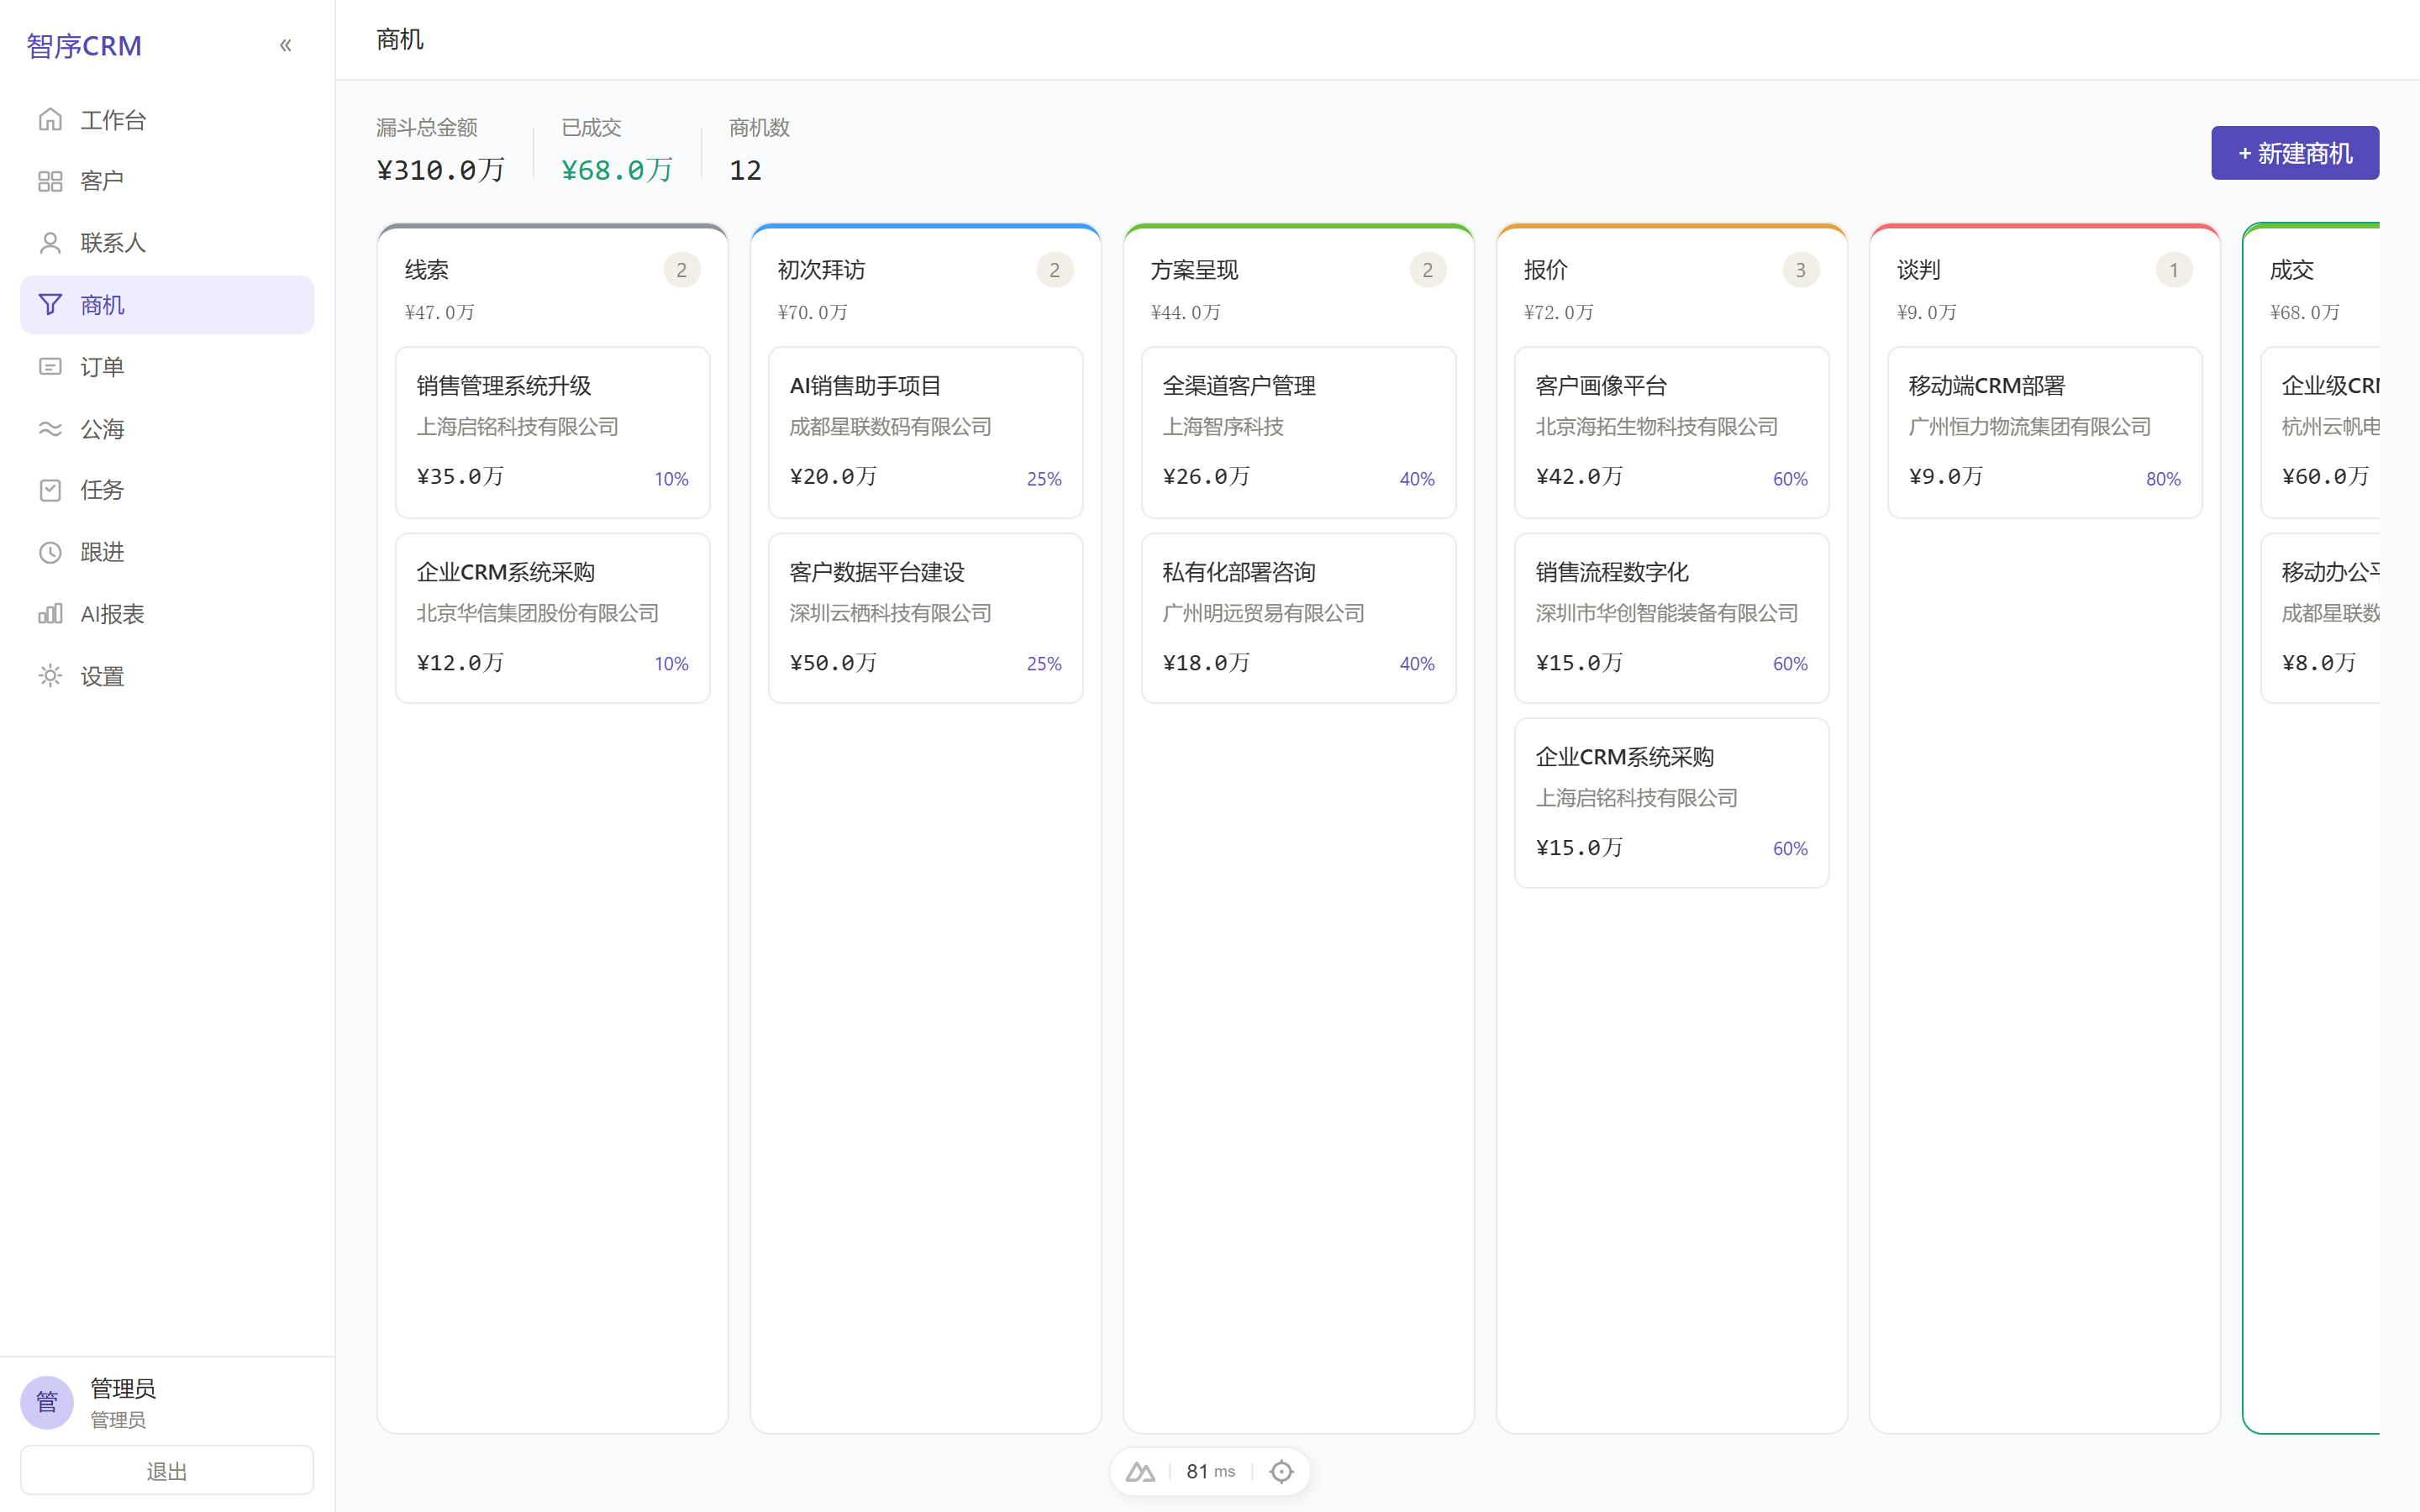The image size is (2420, 1512).
Task: Click the 81 ms devtools timing
Action: [1211, 1472]
